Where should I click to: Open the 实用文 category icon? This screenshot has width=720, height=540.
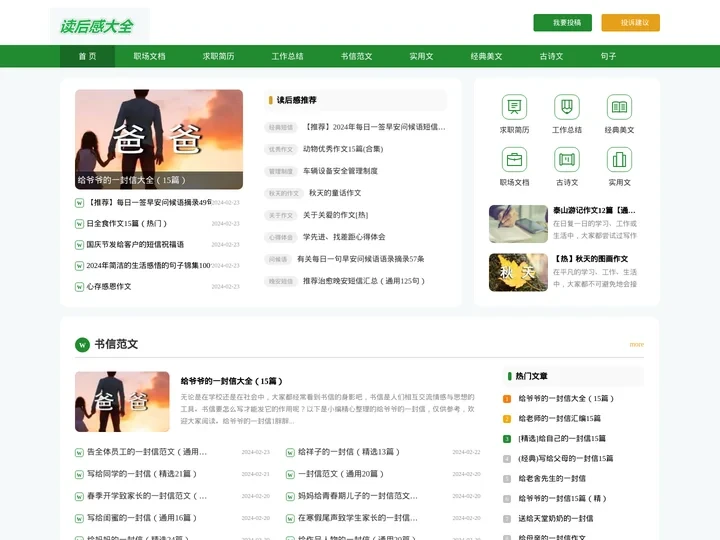[x=619, y=159]
